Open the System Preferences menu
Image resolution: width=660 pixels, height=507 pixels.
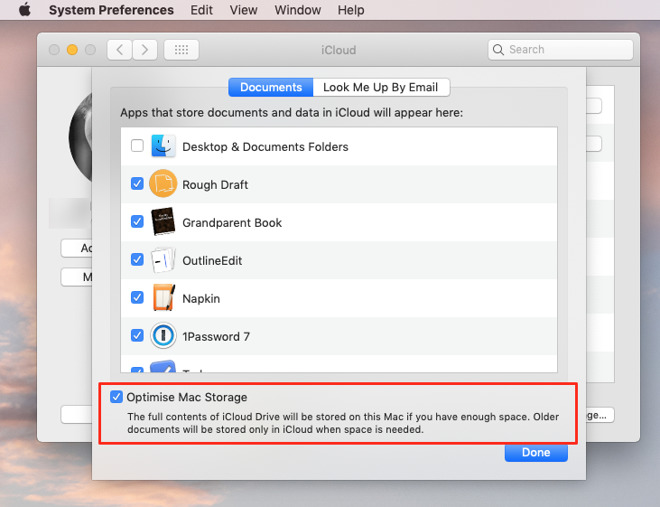tap(111, 10)
